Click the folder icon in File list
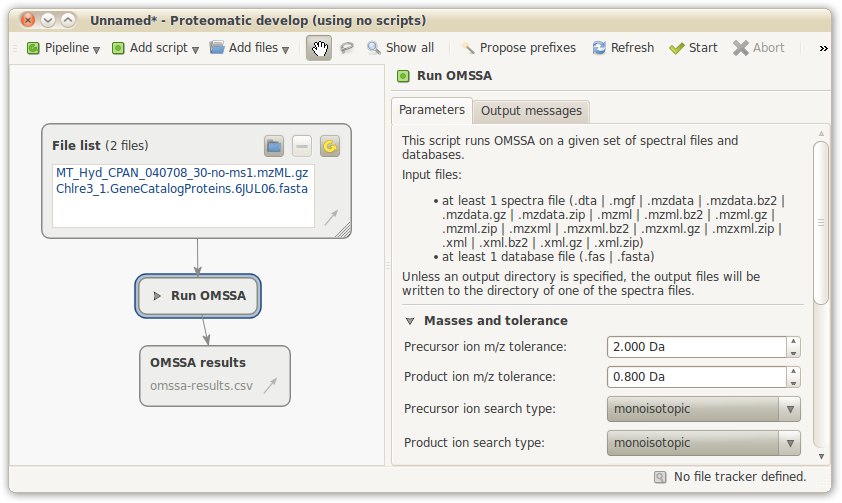 click(274, 147)
